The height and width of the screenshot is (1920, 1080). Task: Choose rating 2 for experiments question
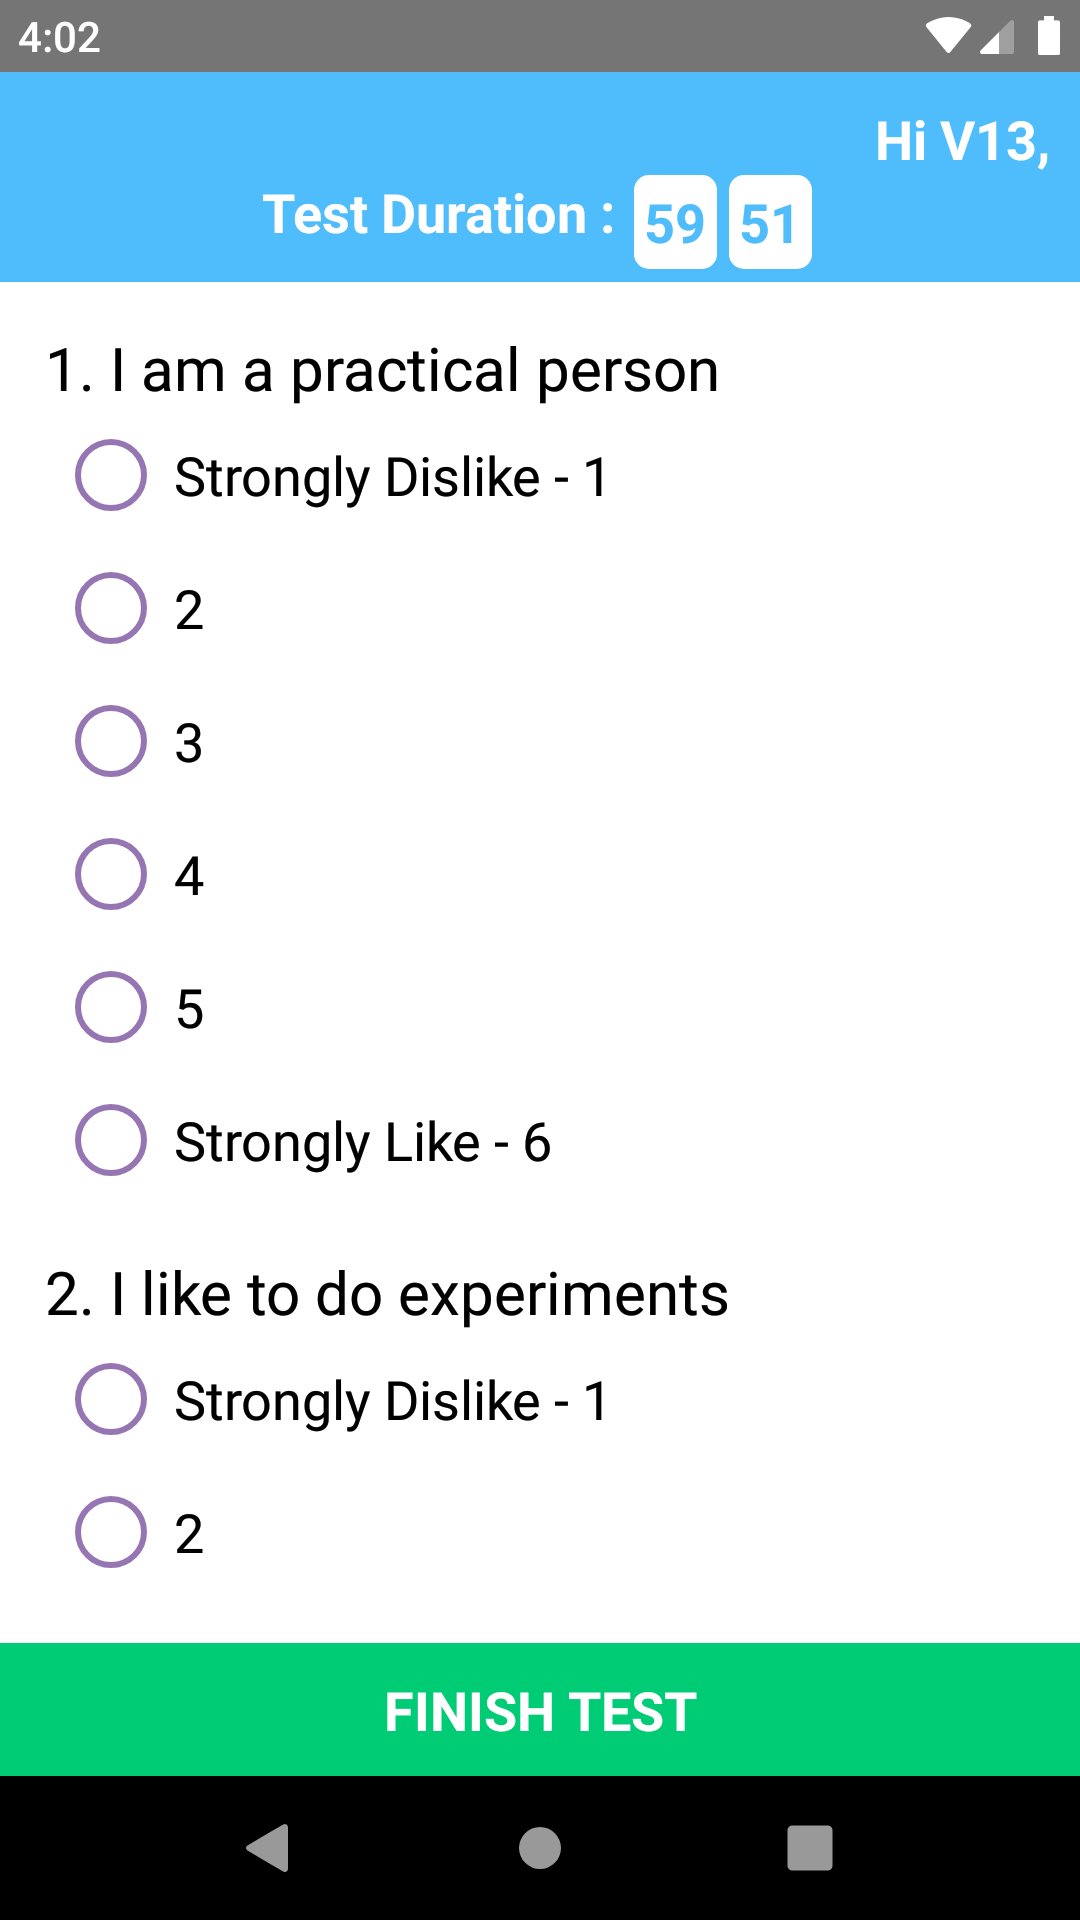(111, 1533)
